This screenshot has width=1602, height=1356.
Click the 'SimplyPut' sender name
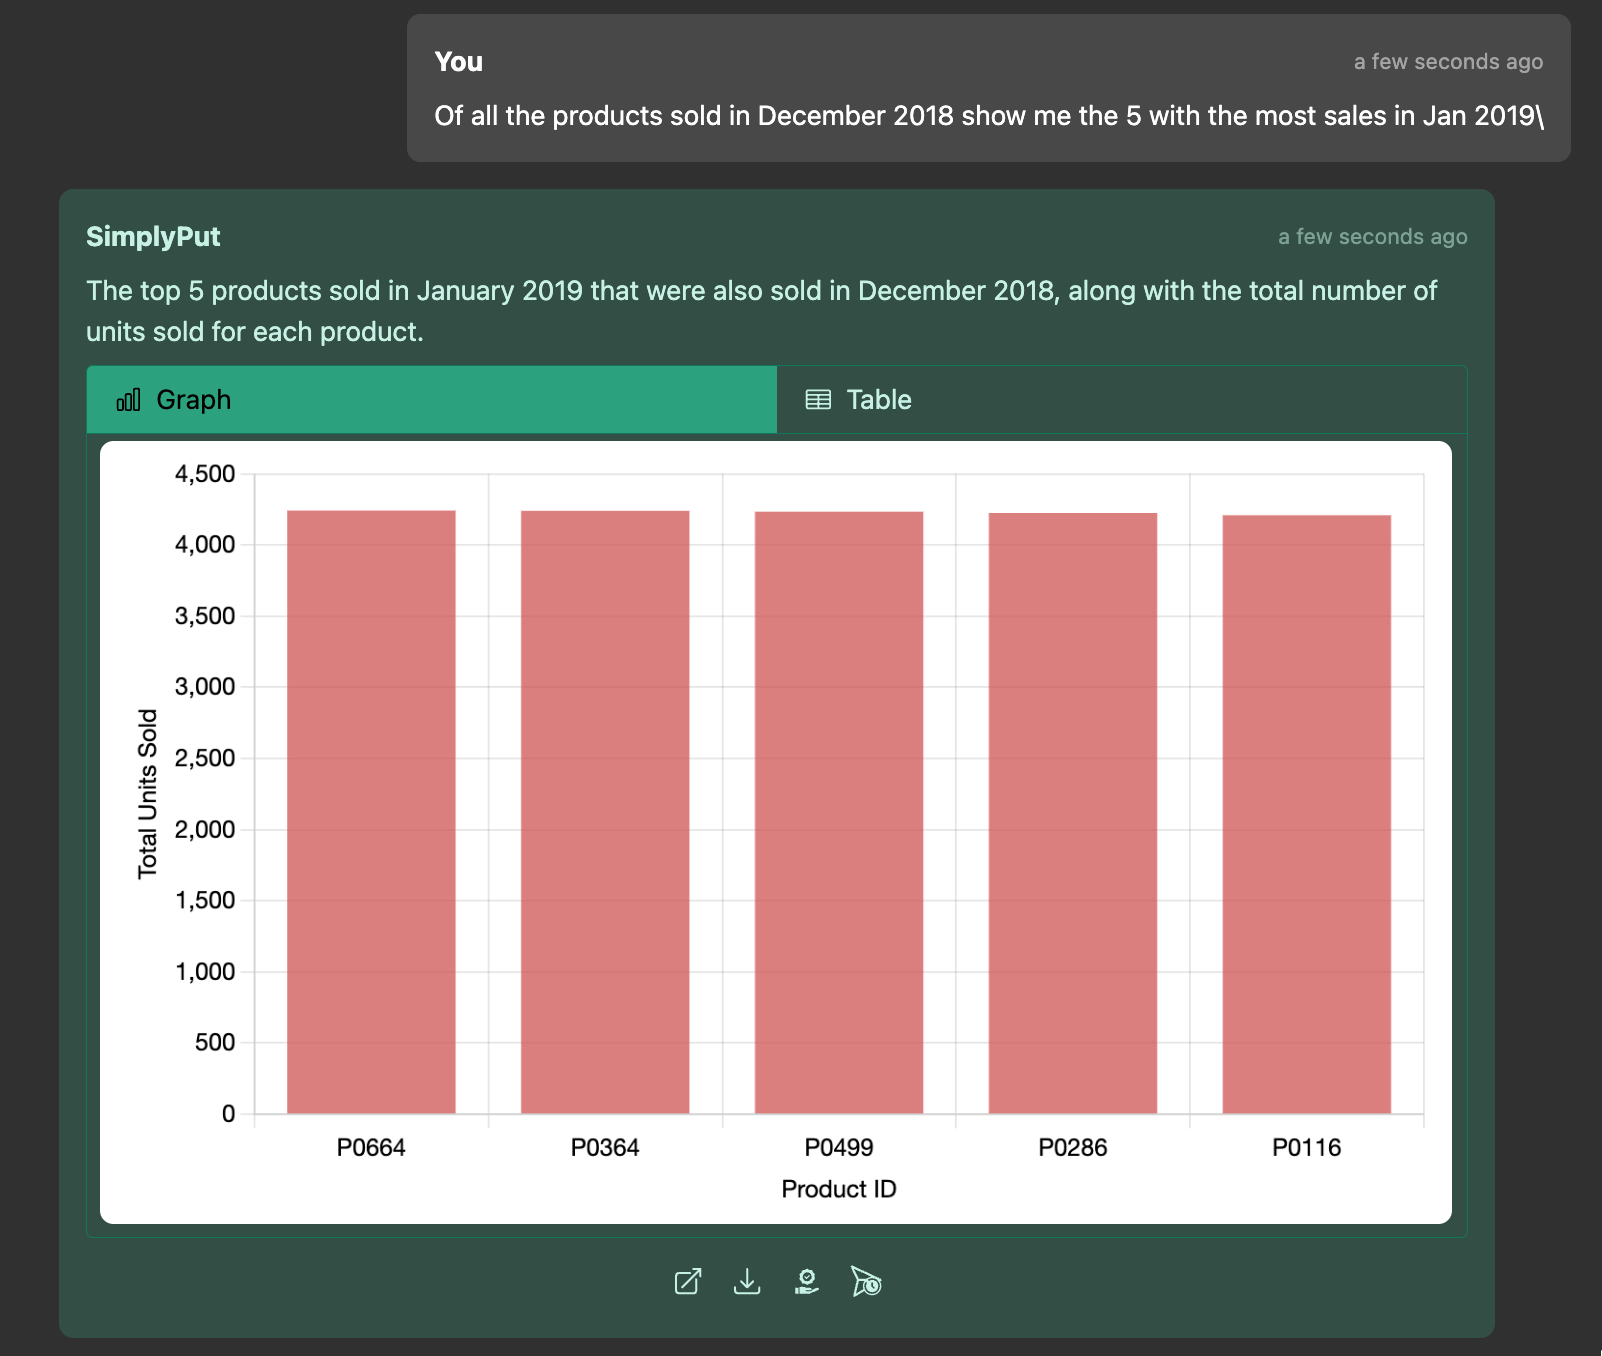153,237
